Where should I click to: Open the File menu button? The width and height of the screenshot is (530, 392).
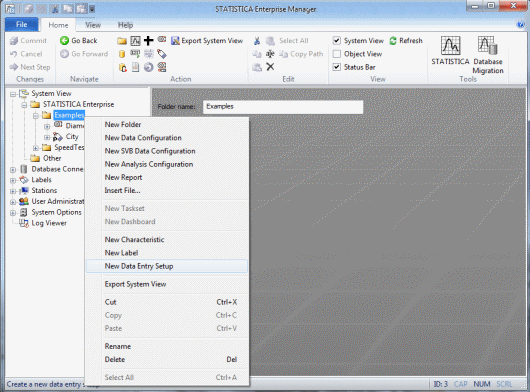tap(21, 25)
